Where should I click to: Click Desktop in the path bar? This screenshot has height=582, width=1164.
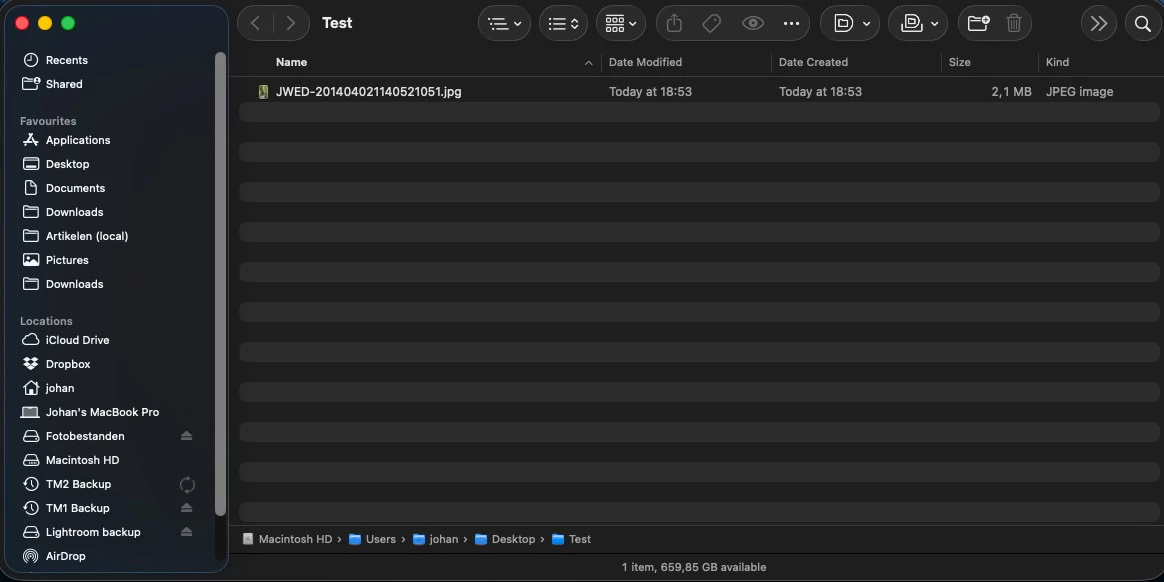pyautogui.click(x=505, y=540)
